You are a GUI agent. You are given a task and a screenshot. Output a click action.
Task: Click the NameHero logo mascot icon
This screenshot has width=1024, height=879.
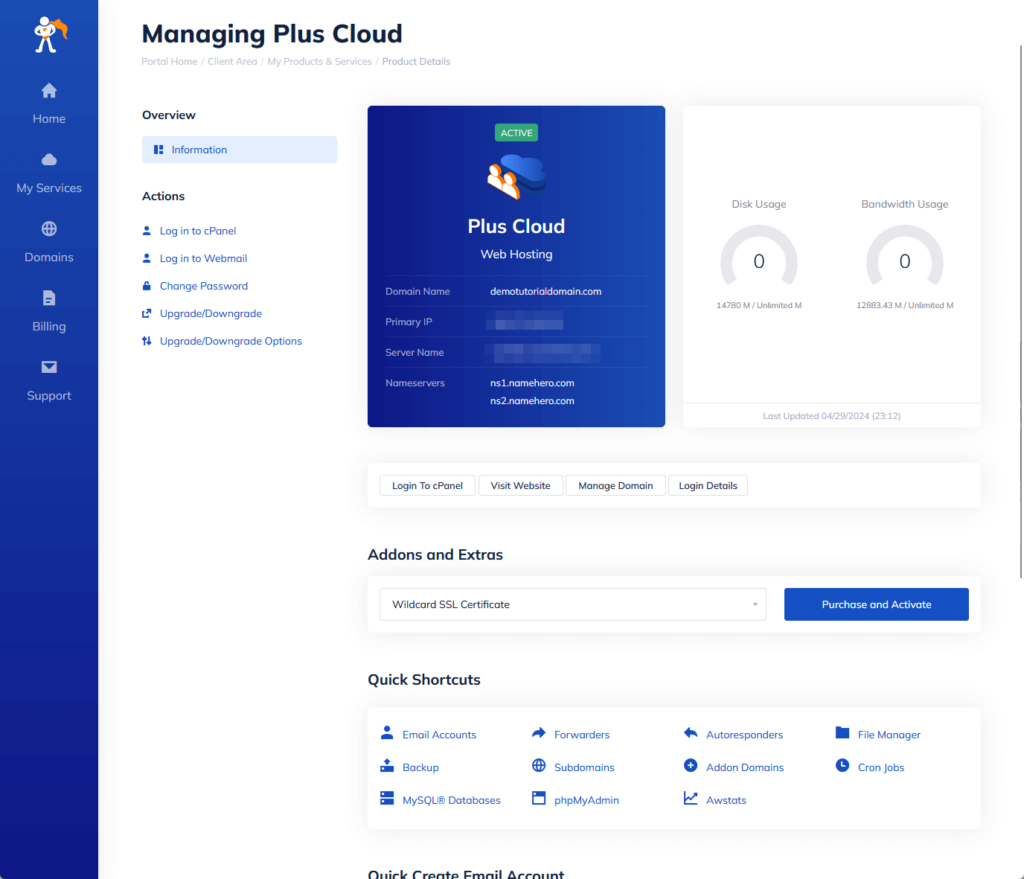point(50,35)
